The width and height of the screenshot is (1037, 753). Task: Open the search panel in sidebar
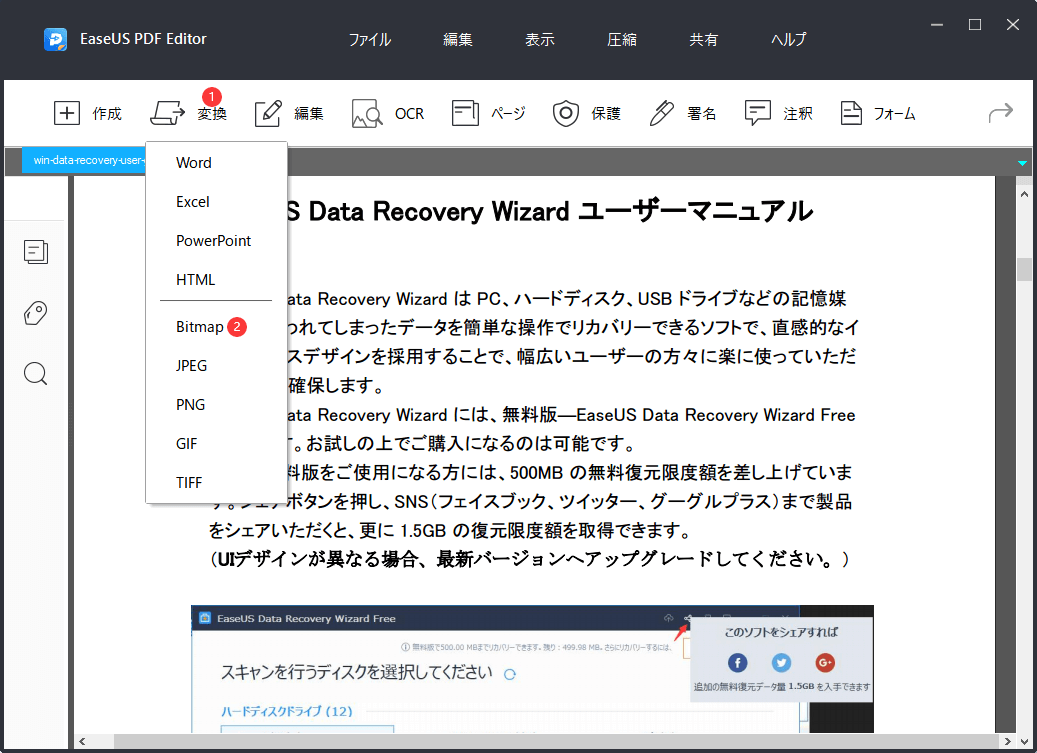pyautogui.click(x=35, y=373)
